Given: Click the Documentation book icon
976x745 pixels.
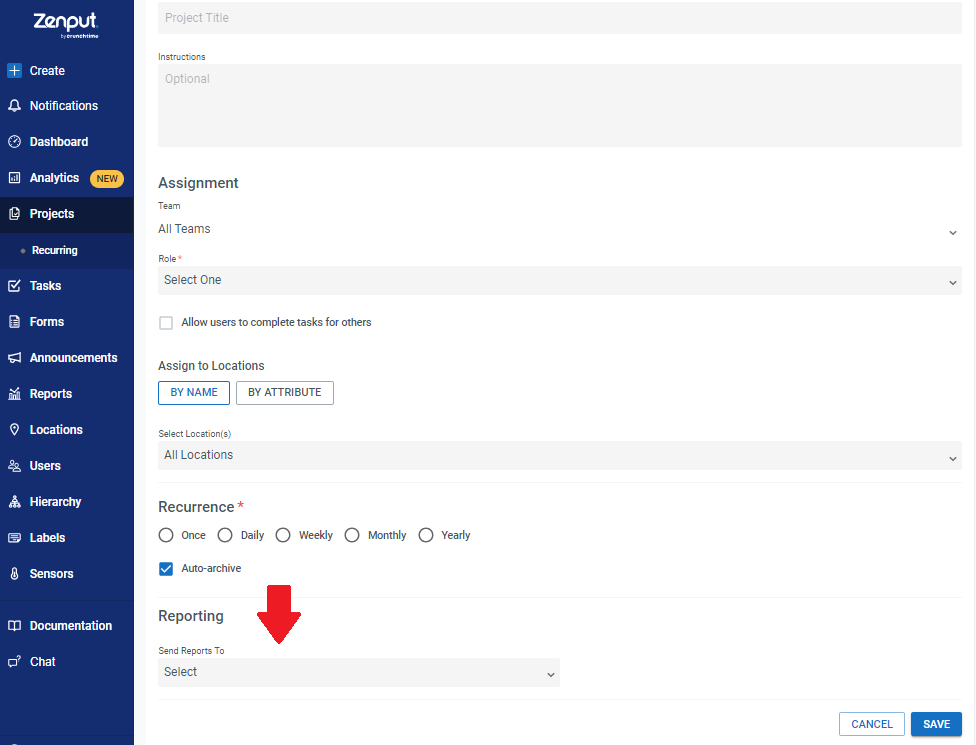Looking at the screenshot, I should pyautogui.click(x=14, y=626).
